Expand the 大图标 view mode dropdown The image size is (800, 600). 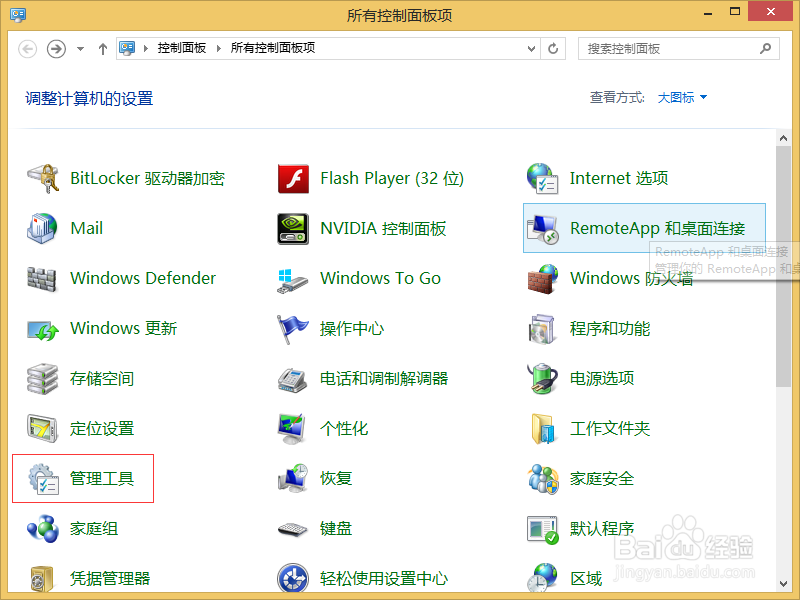pyautogui.click(x=682, y=97)
